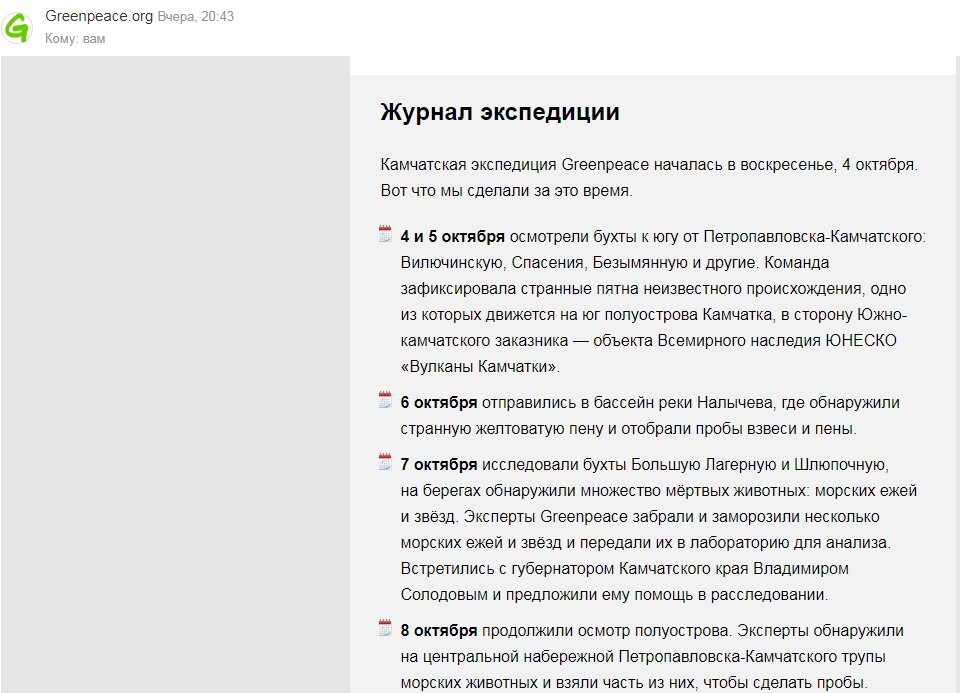Select the bold date "8 октября"
This screenshot has height=693, width=960.
tap(438, 631)
